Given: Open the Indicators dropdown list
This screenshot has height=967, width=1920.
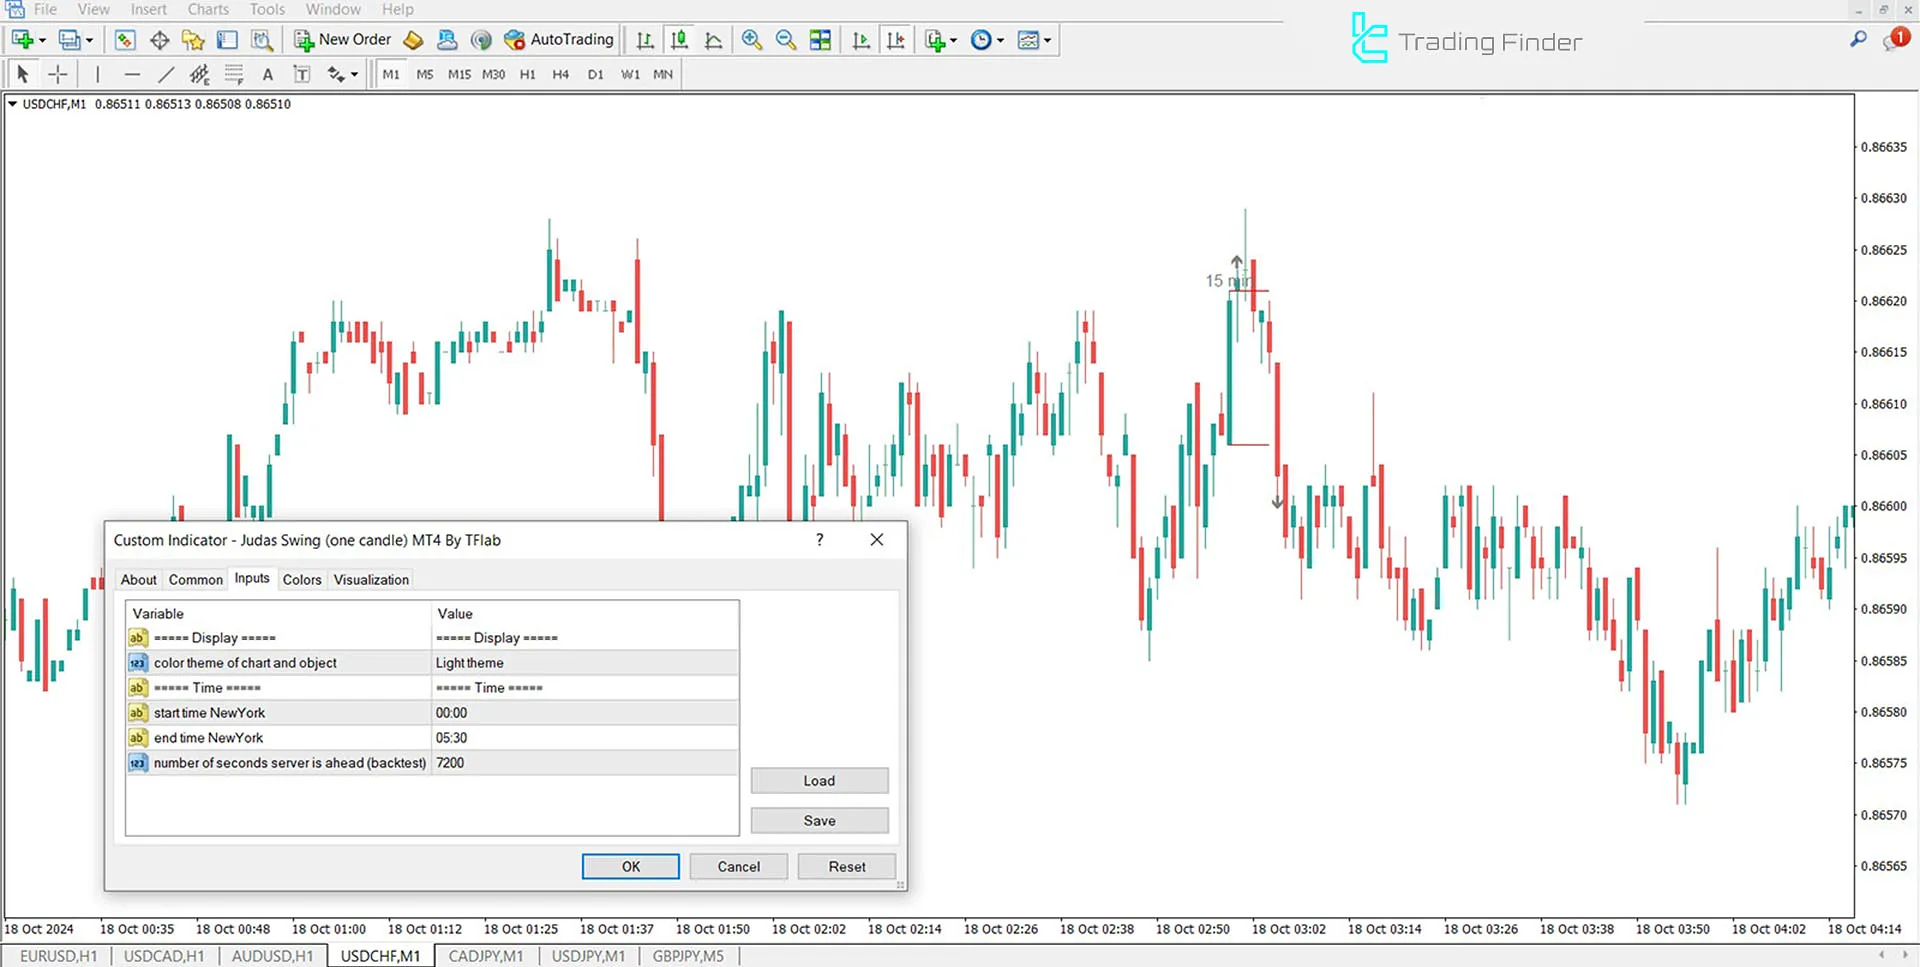Looking at the screenshot, I should pyautogui.click(x=936, y=39).
